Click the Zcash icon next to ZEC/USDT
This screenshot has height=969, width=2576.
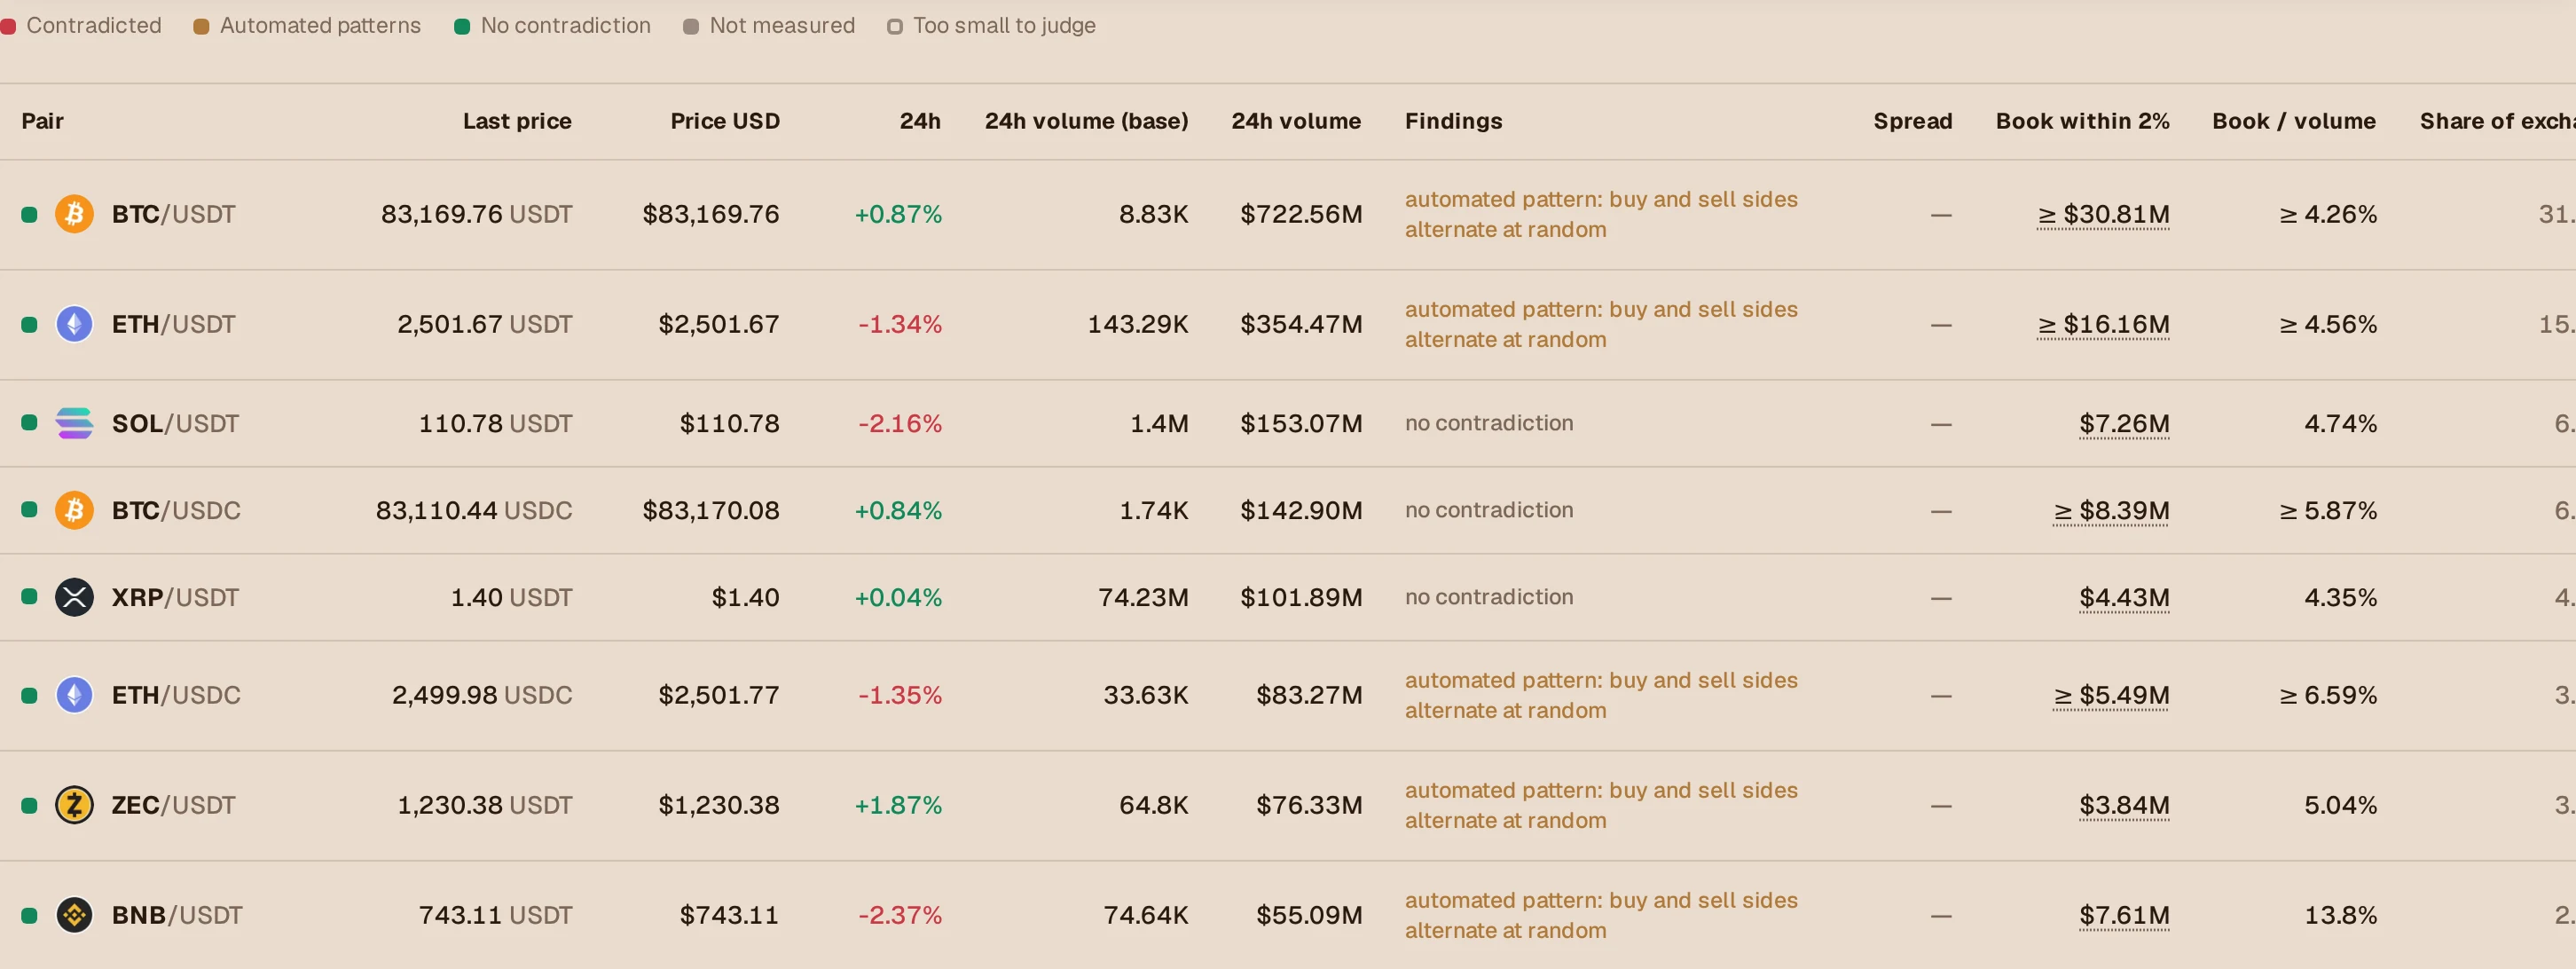click(74, 805)
